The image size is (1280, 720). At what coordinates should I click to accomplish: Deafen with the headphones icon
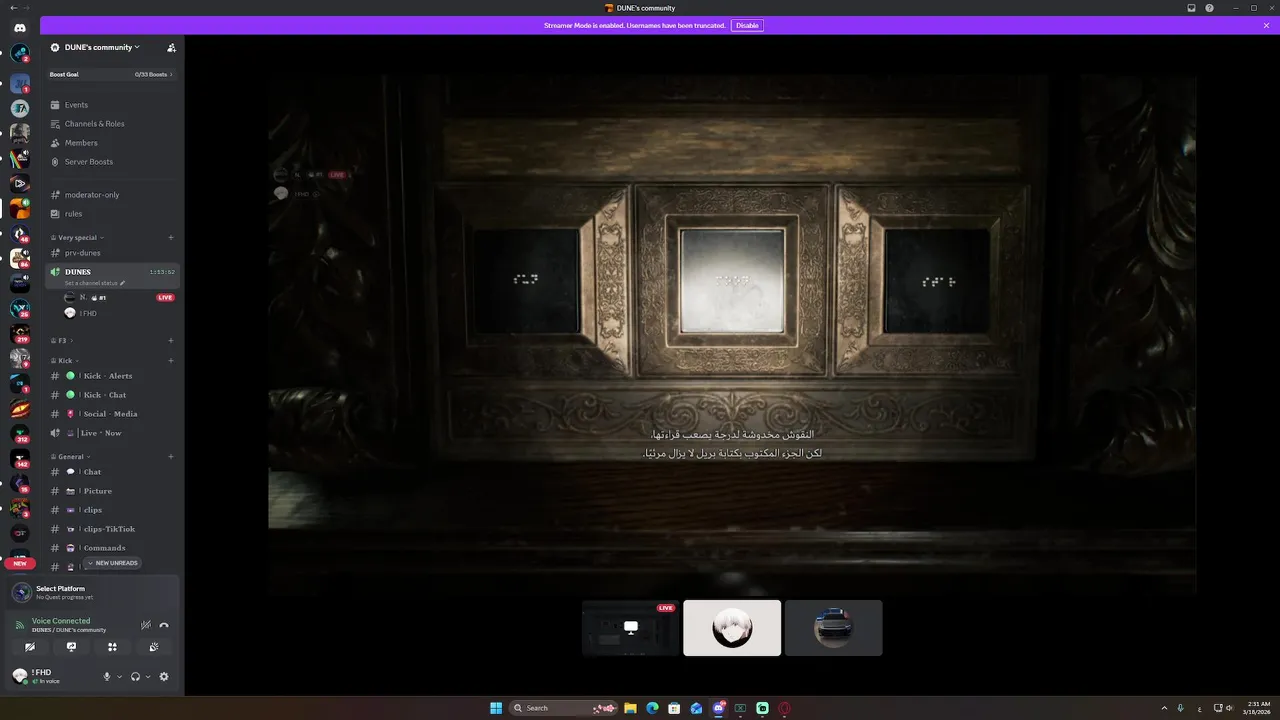[135, 677]
